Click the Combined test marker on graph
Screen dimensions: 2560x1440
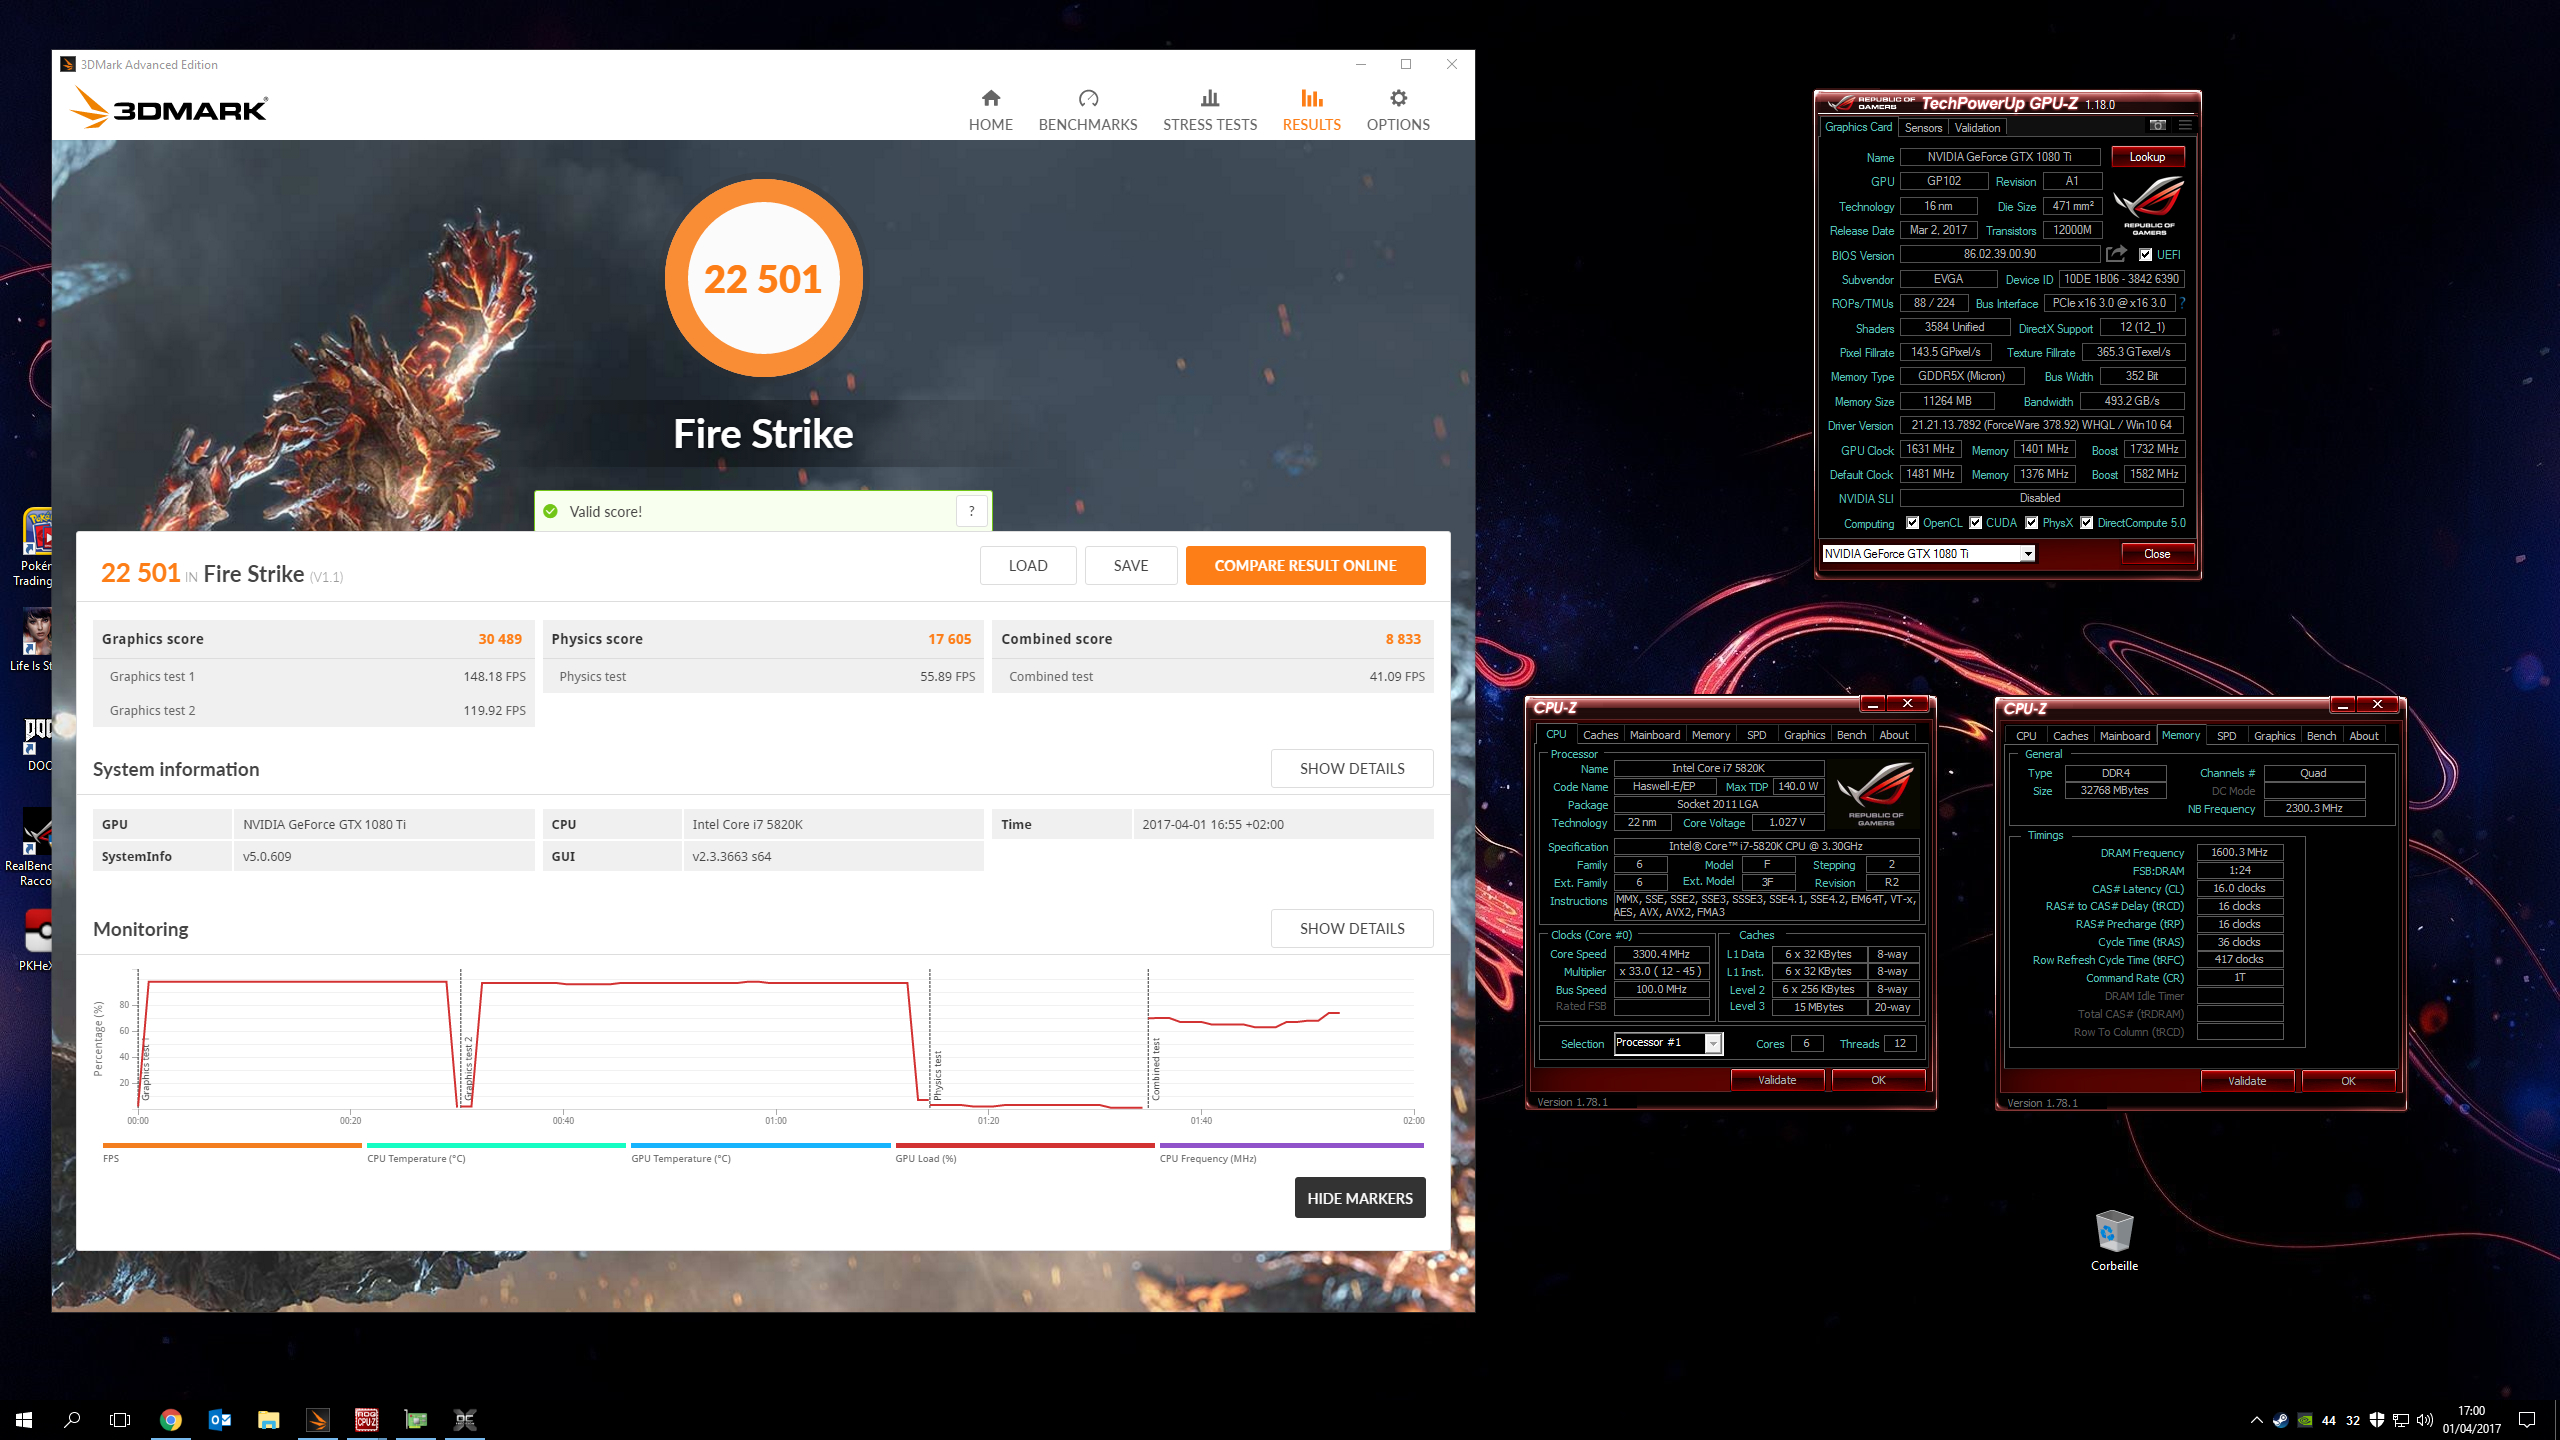click(1156, 1069)
